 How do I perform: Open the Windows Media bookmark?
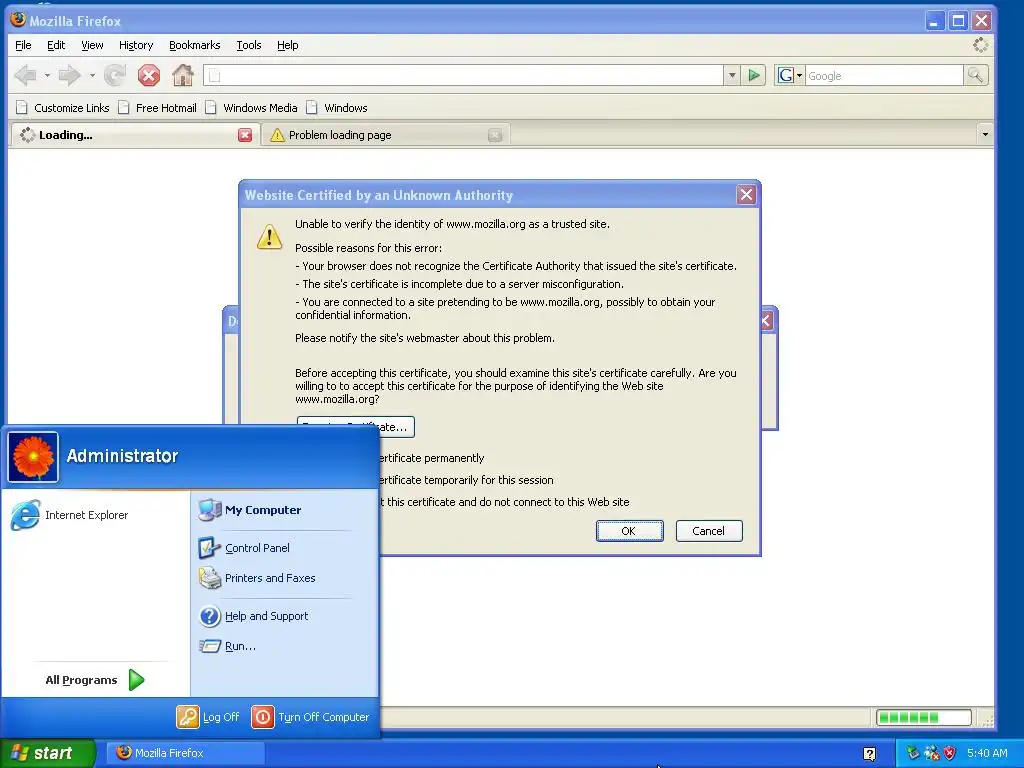(x=251, y=108)
